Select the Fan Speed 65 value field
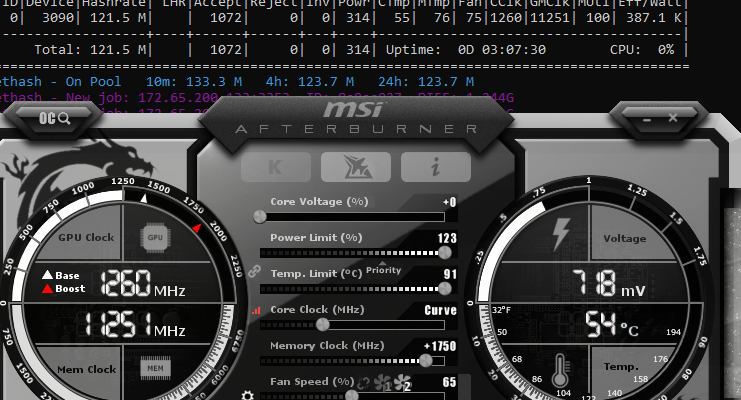The height and width of the screenshot is (400, 741). (x=449, y=382)
